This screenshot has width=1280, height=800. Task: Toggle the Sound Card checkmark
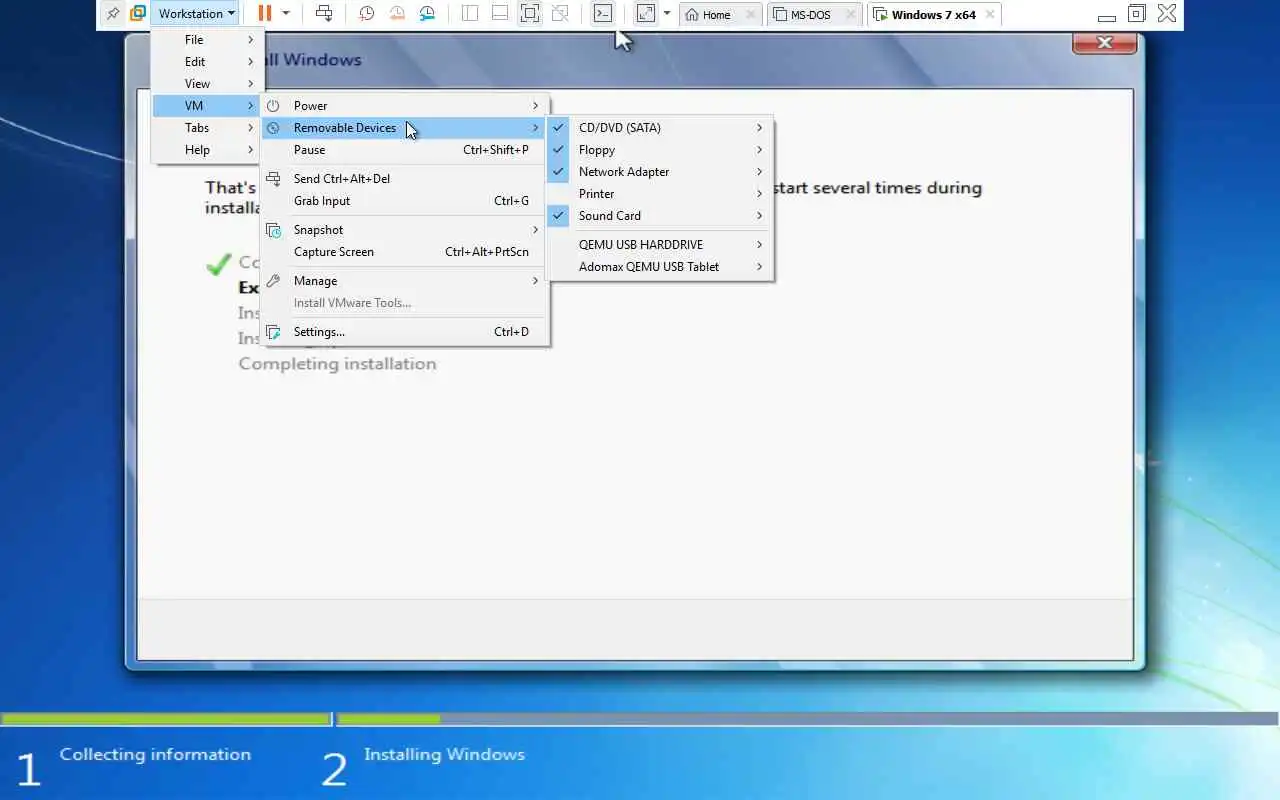pos(559,216)
